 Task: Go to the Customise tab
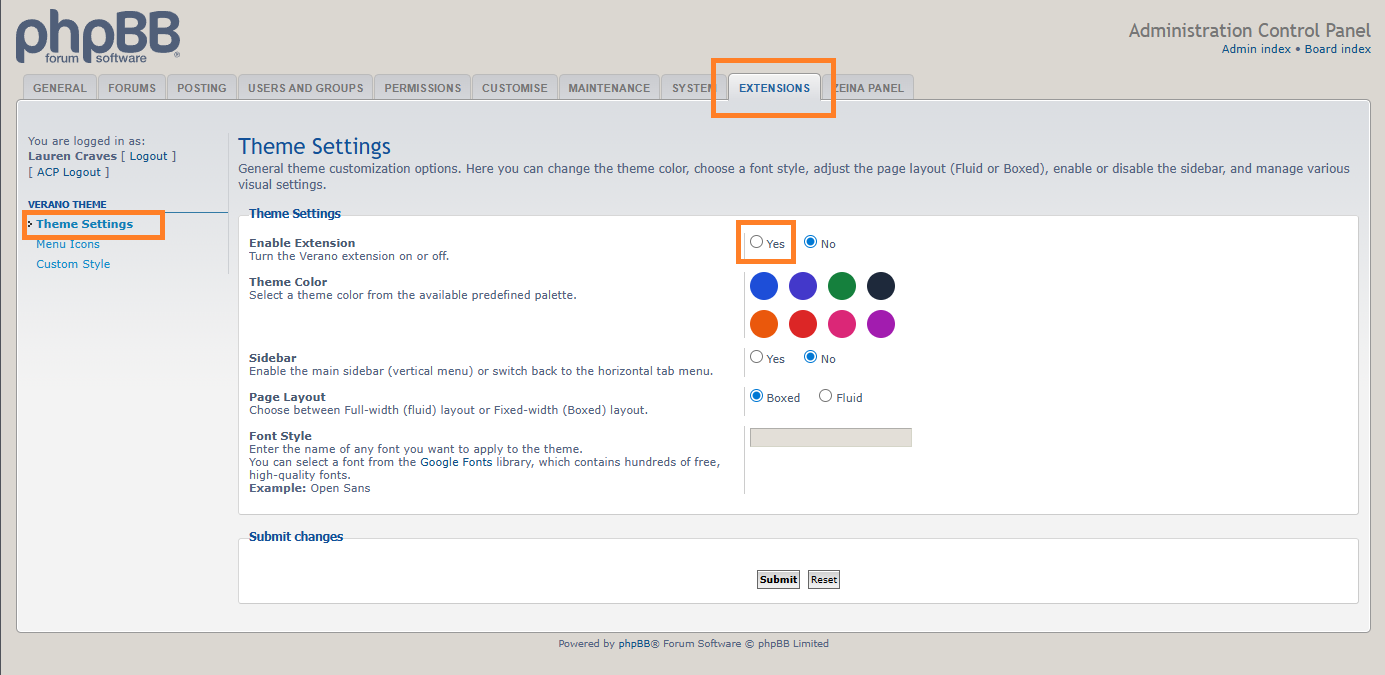click(514, 88)
